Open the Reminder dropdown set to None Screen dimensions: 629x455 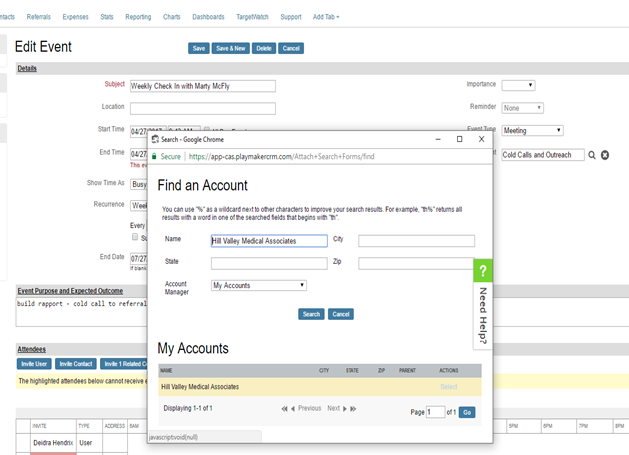coord(523,108)
